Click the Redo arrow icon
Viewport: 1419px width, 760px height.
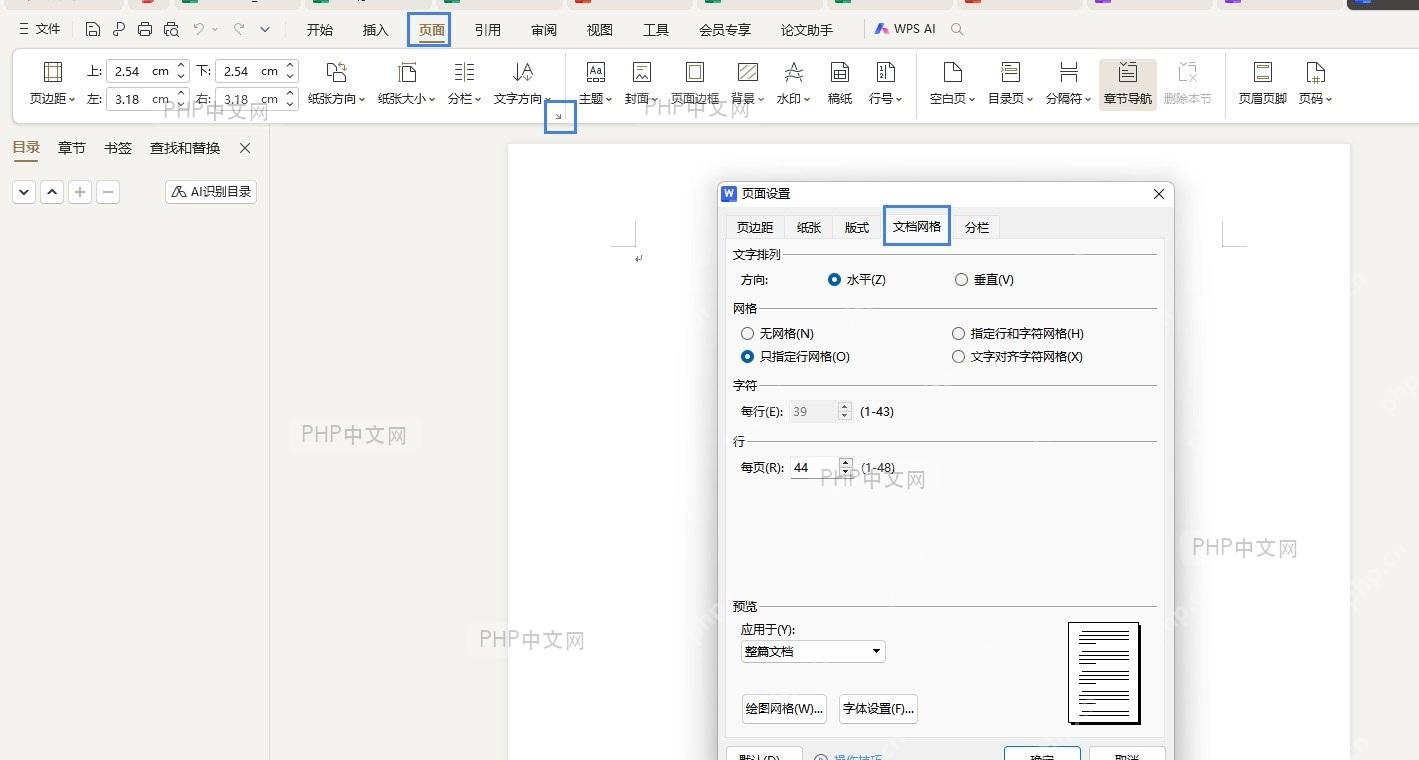pyautogui.click(x=239, y=30)
